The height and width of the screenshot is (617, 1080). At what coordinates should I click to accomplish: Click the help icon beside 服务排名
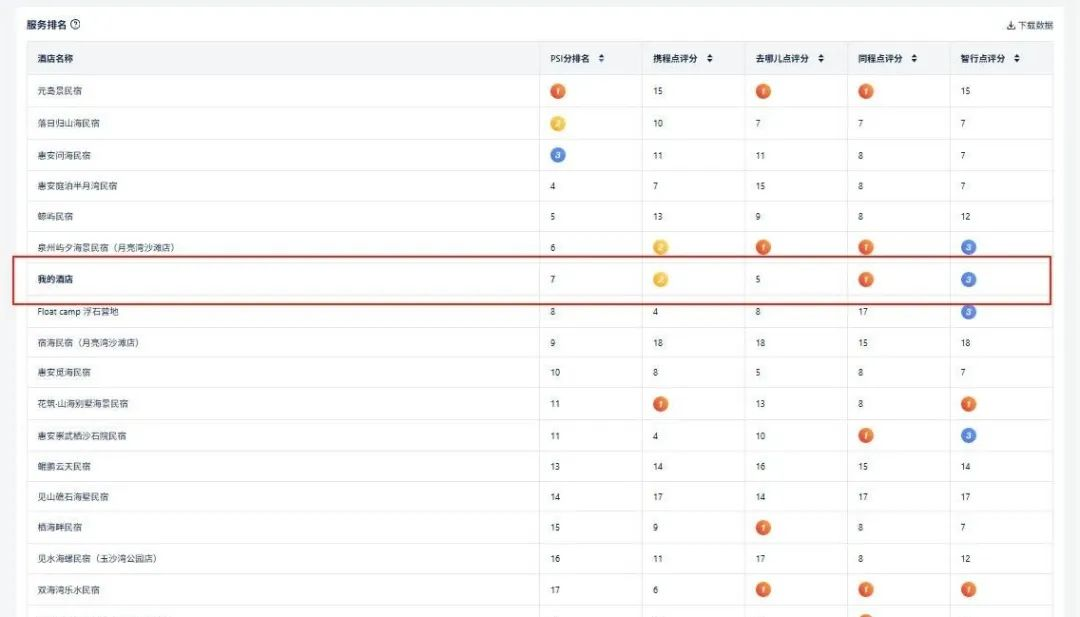[x=75, y=24]
